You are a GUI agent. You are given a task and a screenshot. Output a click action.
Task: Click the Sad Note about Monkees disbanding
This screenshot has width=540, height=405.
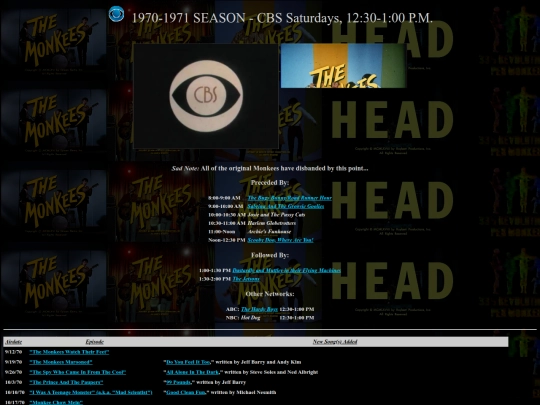tap(270, 168)
